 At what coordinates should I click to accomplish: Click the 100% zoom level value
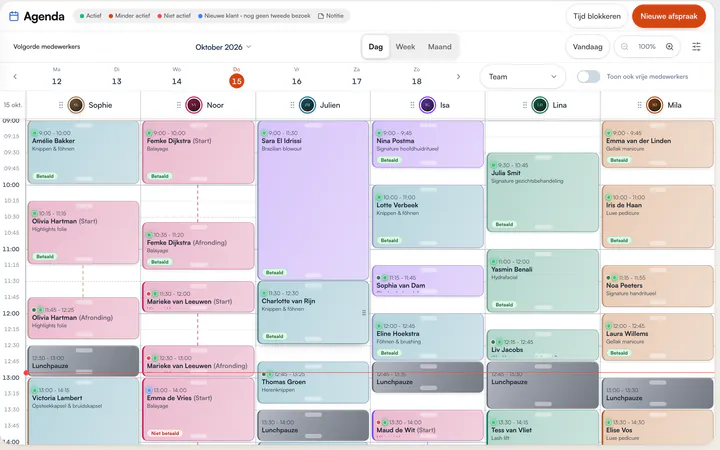[647, 47]
